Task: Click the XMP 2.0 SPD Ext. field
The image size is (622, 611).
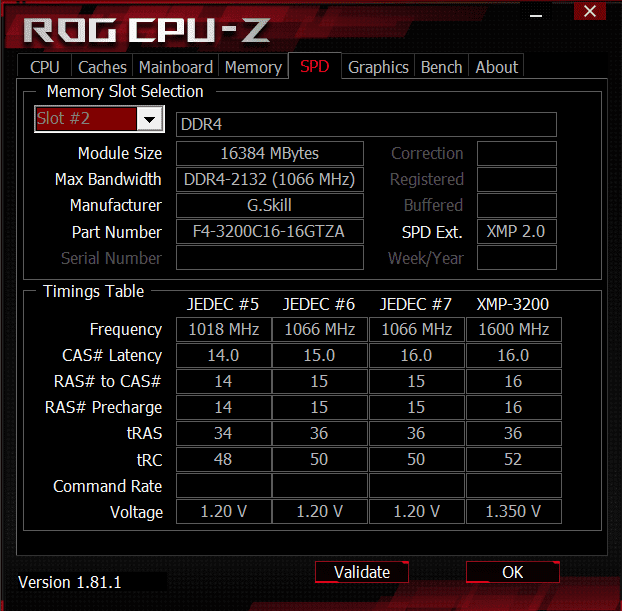Action: (516, 232)
